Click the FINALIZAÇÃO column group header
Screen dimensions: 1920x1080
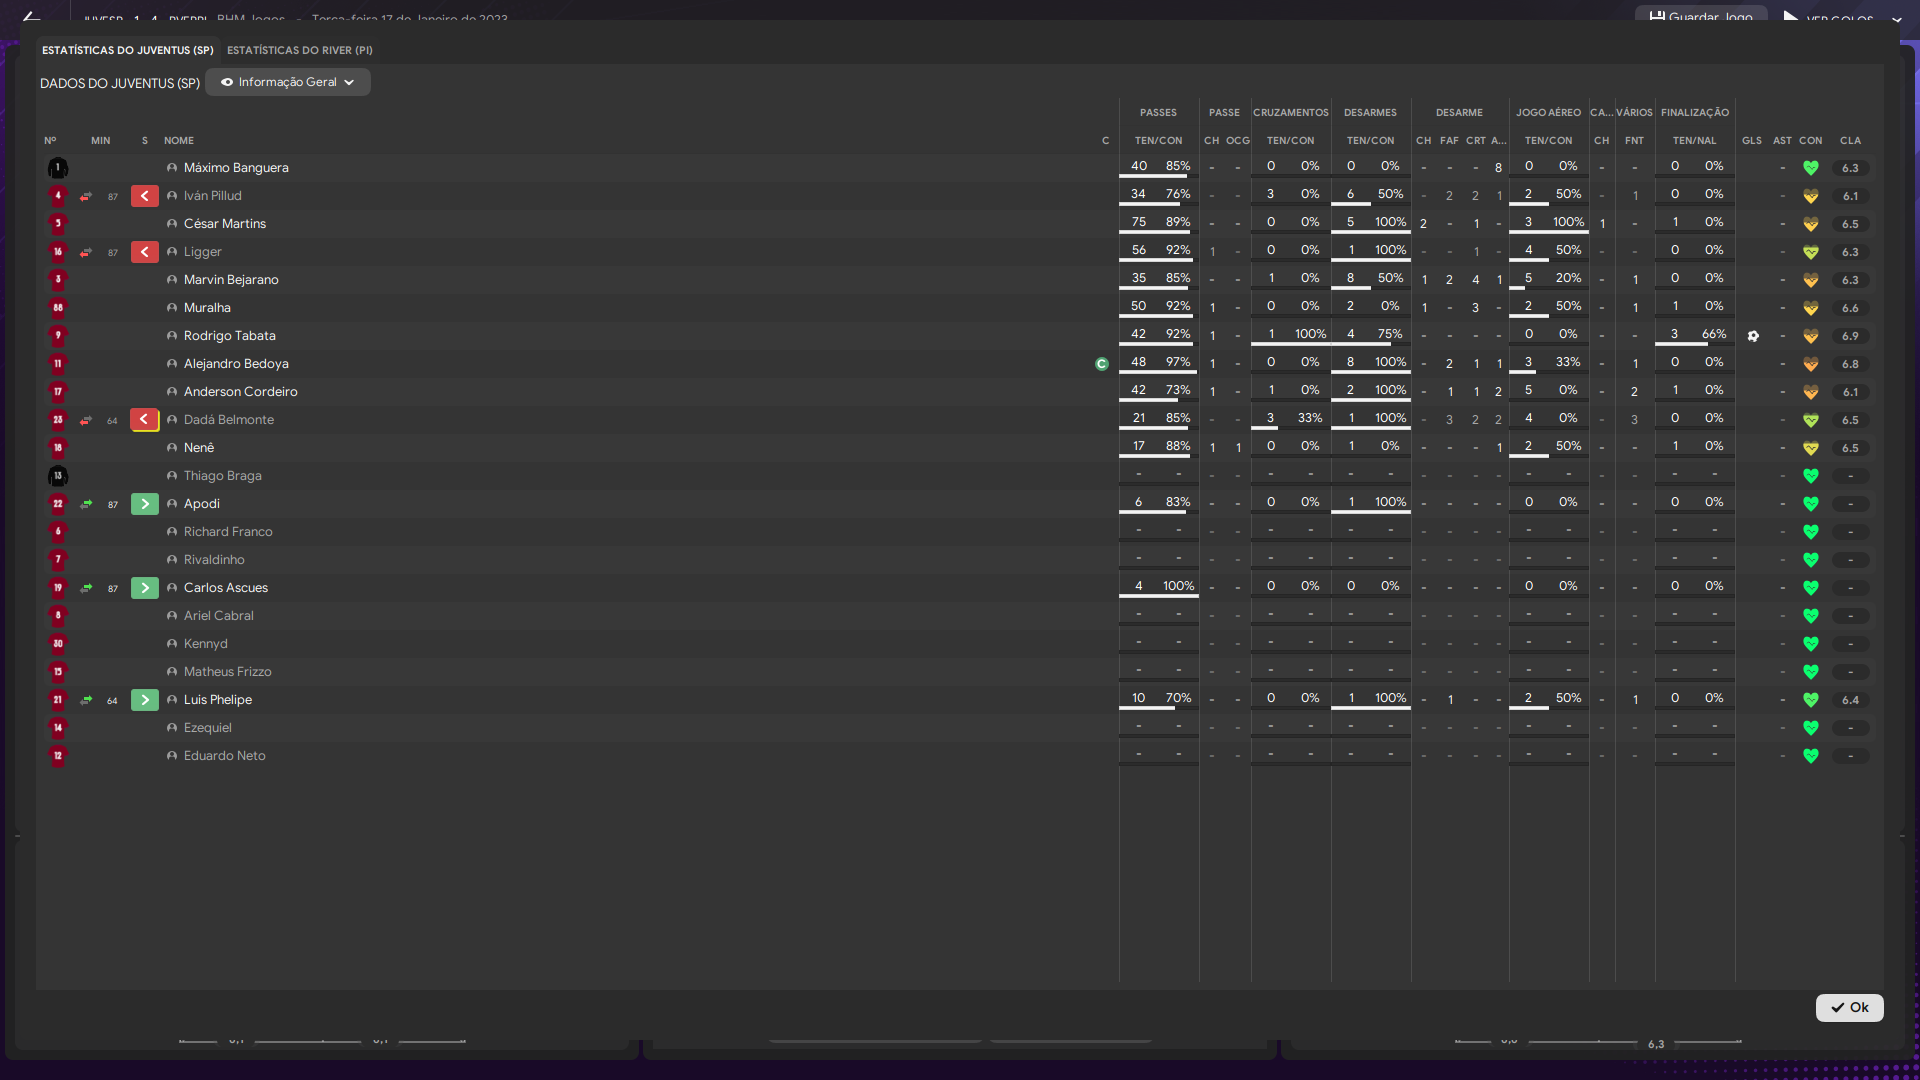[1694, 113]
